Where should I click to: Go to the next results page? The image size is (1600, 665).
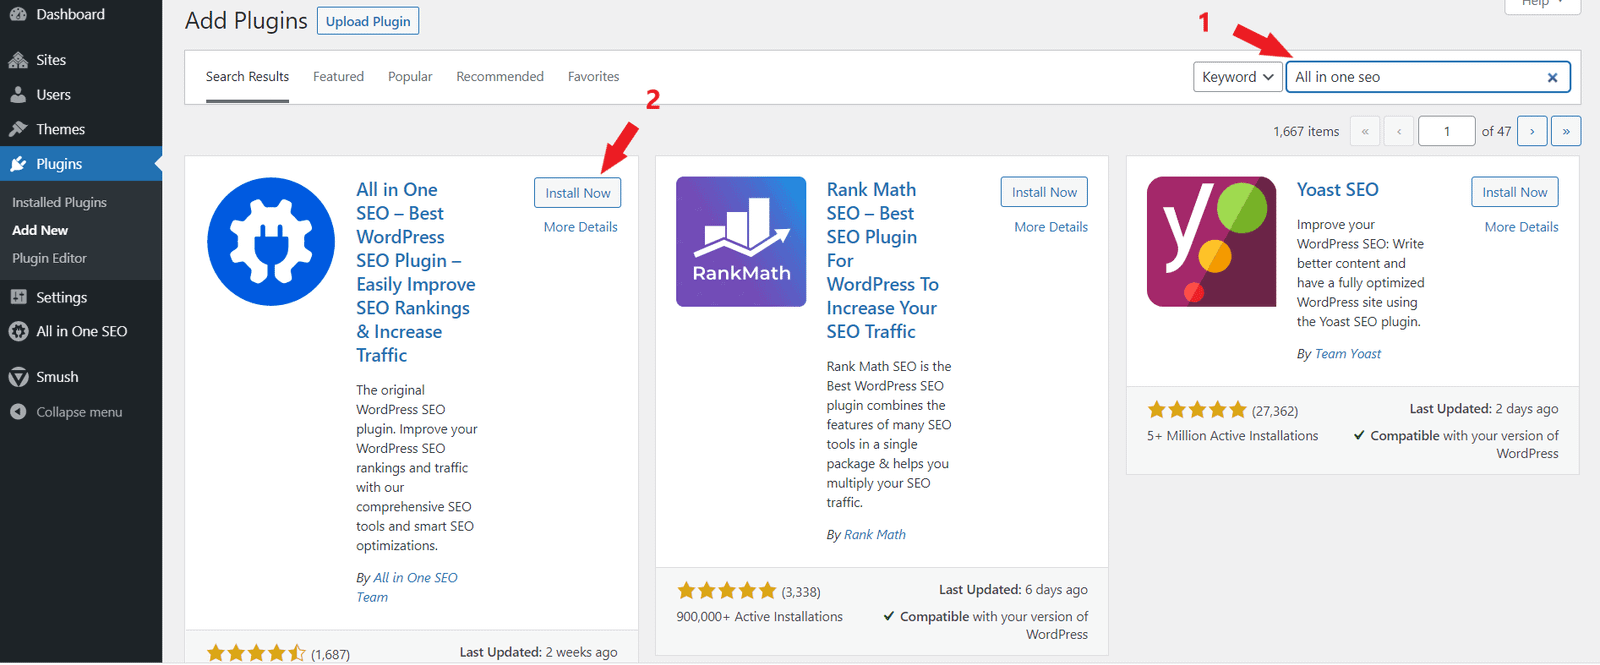pyautogui.click(x=1532, y=131)
